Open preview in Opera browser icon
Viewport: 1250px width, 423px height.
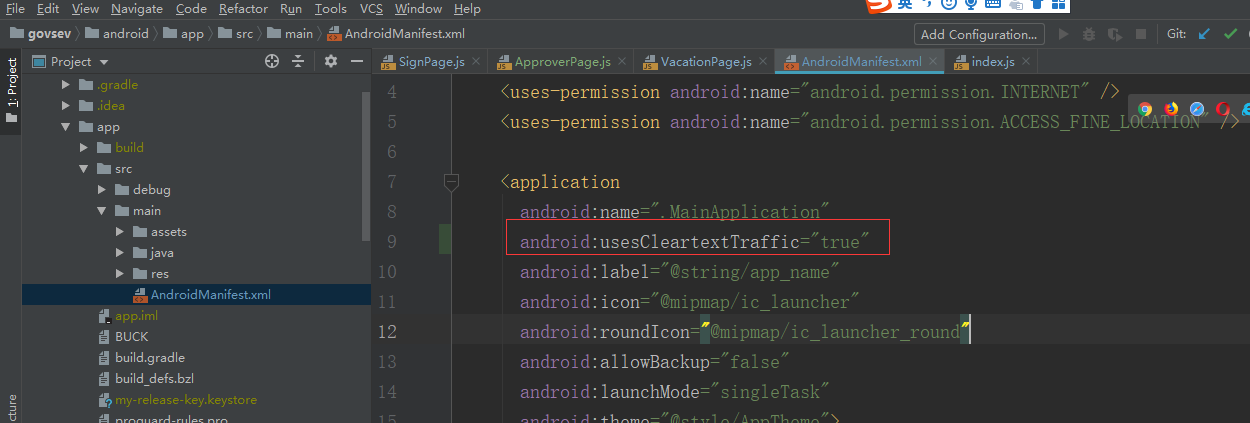[1222, 109]
